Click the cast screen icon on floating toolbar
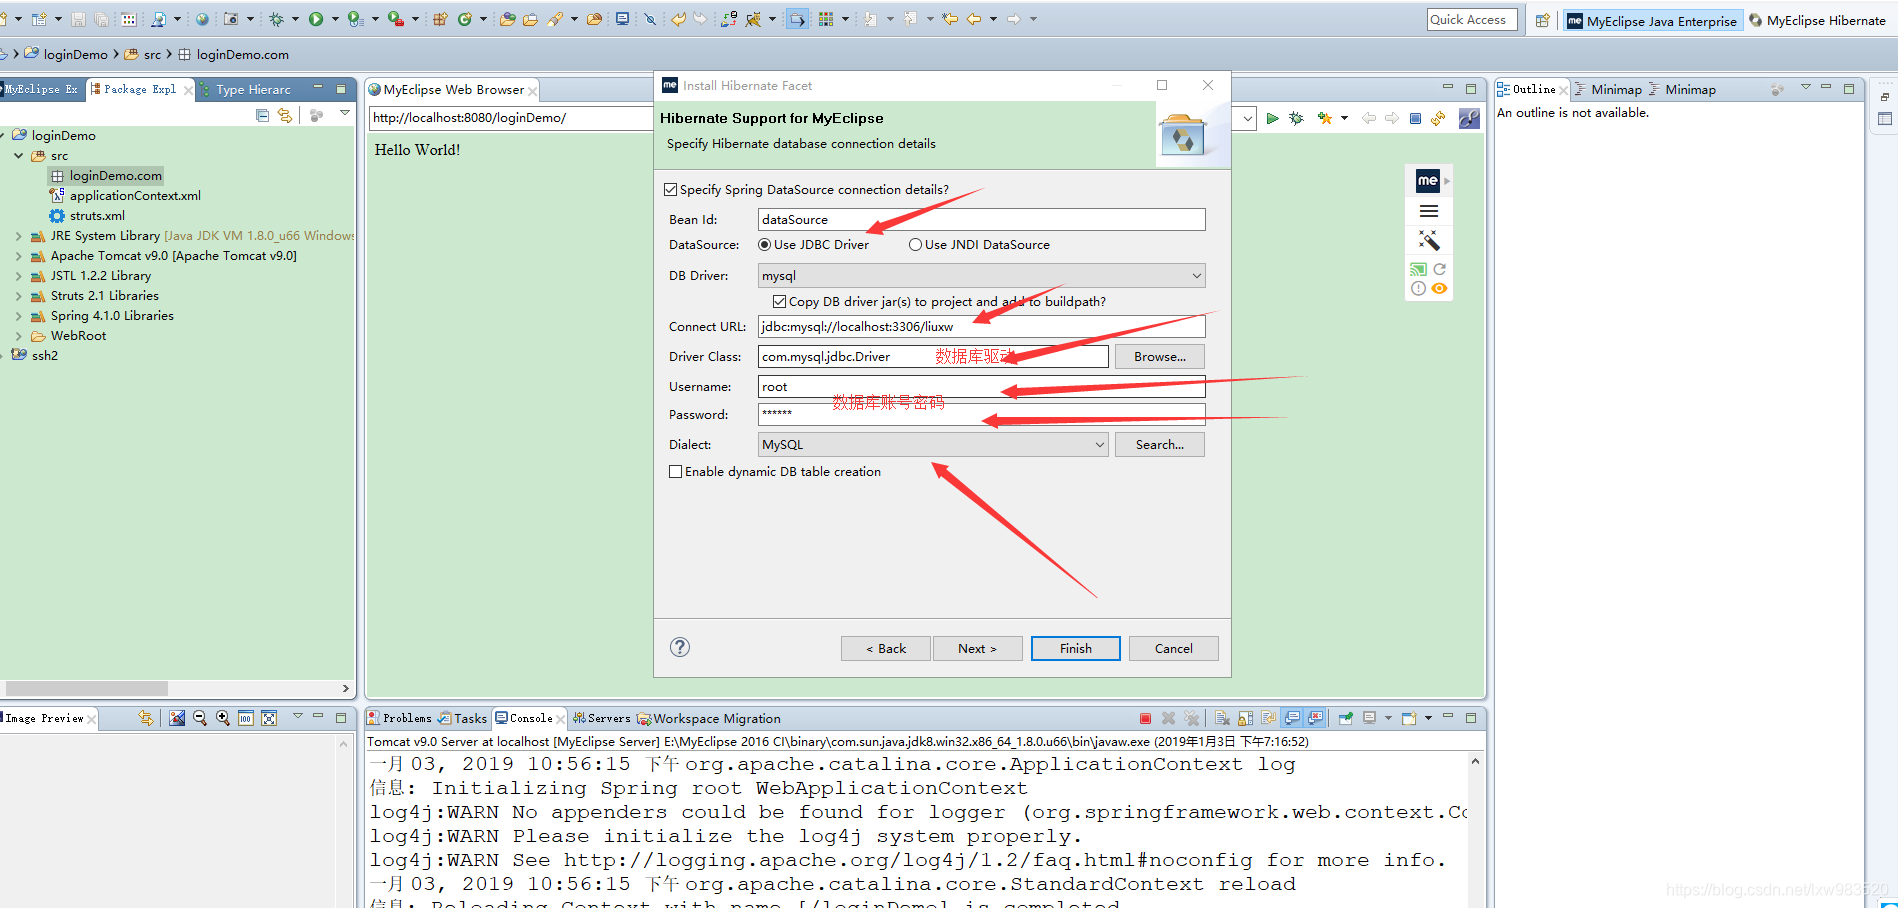 1418,269
